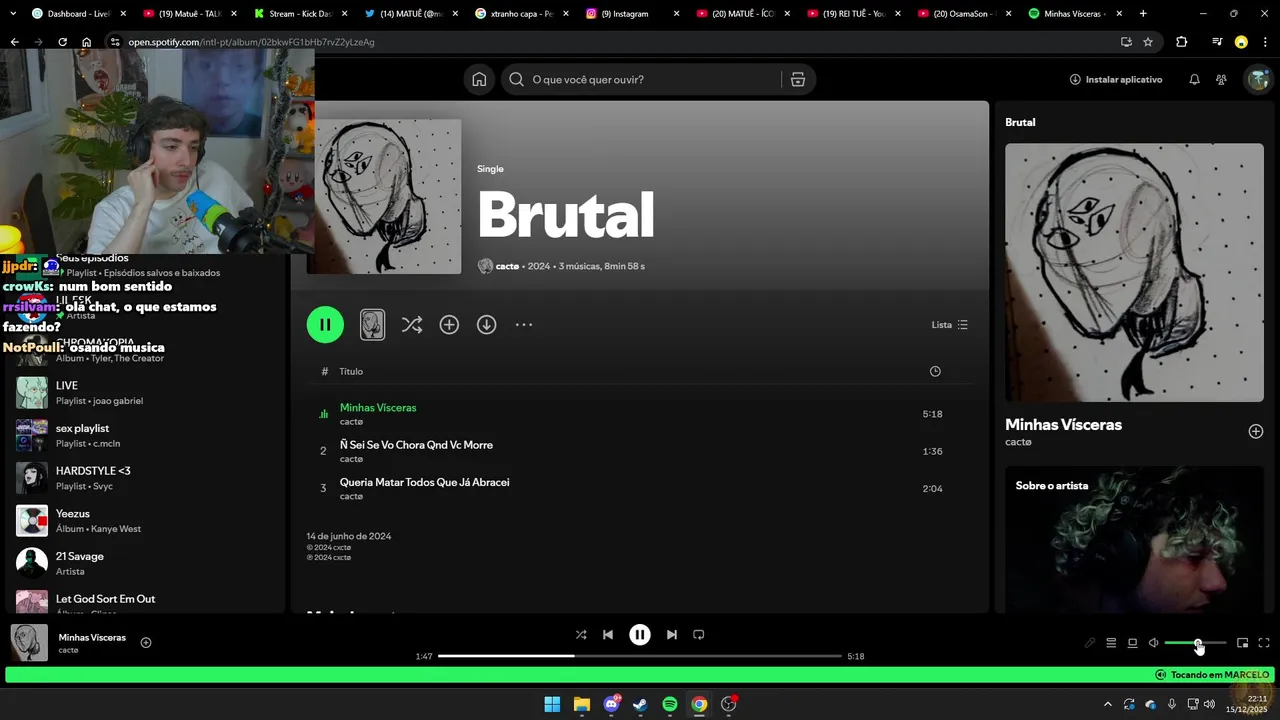Open the 'LIVE' playlist in library
The width and height of the screenshot is (1280, 720).
click(146, 393)
